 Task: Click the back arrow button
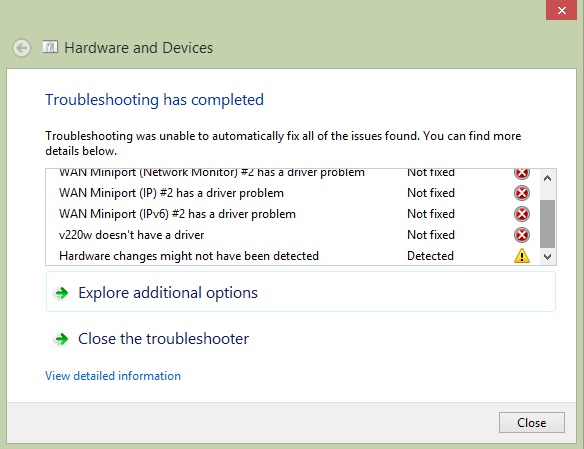22,48
